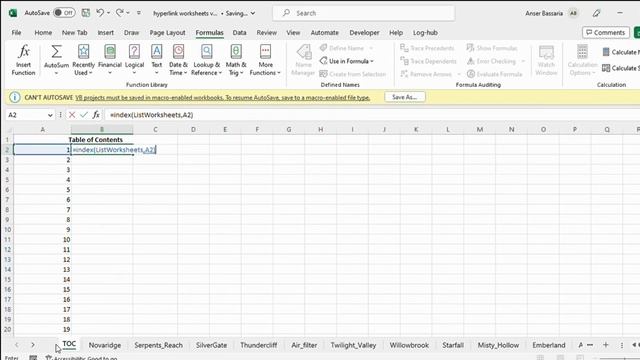Add a new sheet with plus icon
The image size is (640, 360).
[x=606, y=345]
